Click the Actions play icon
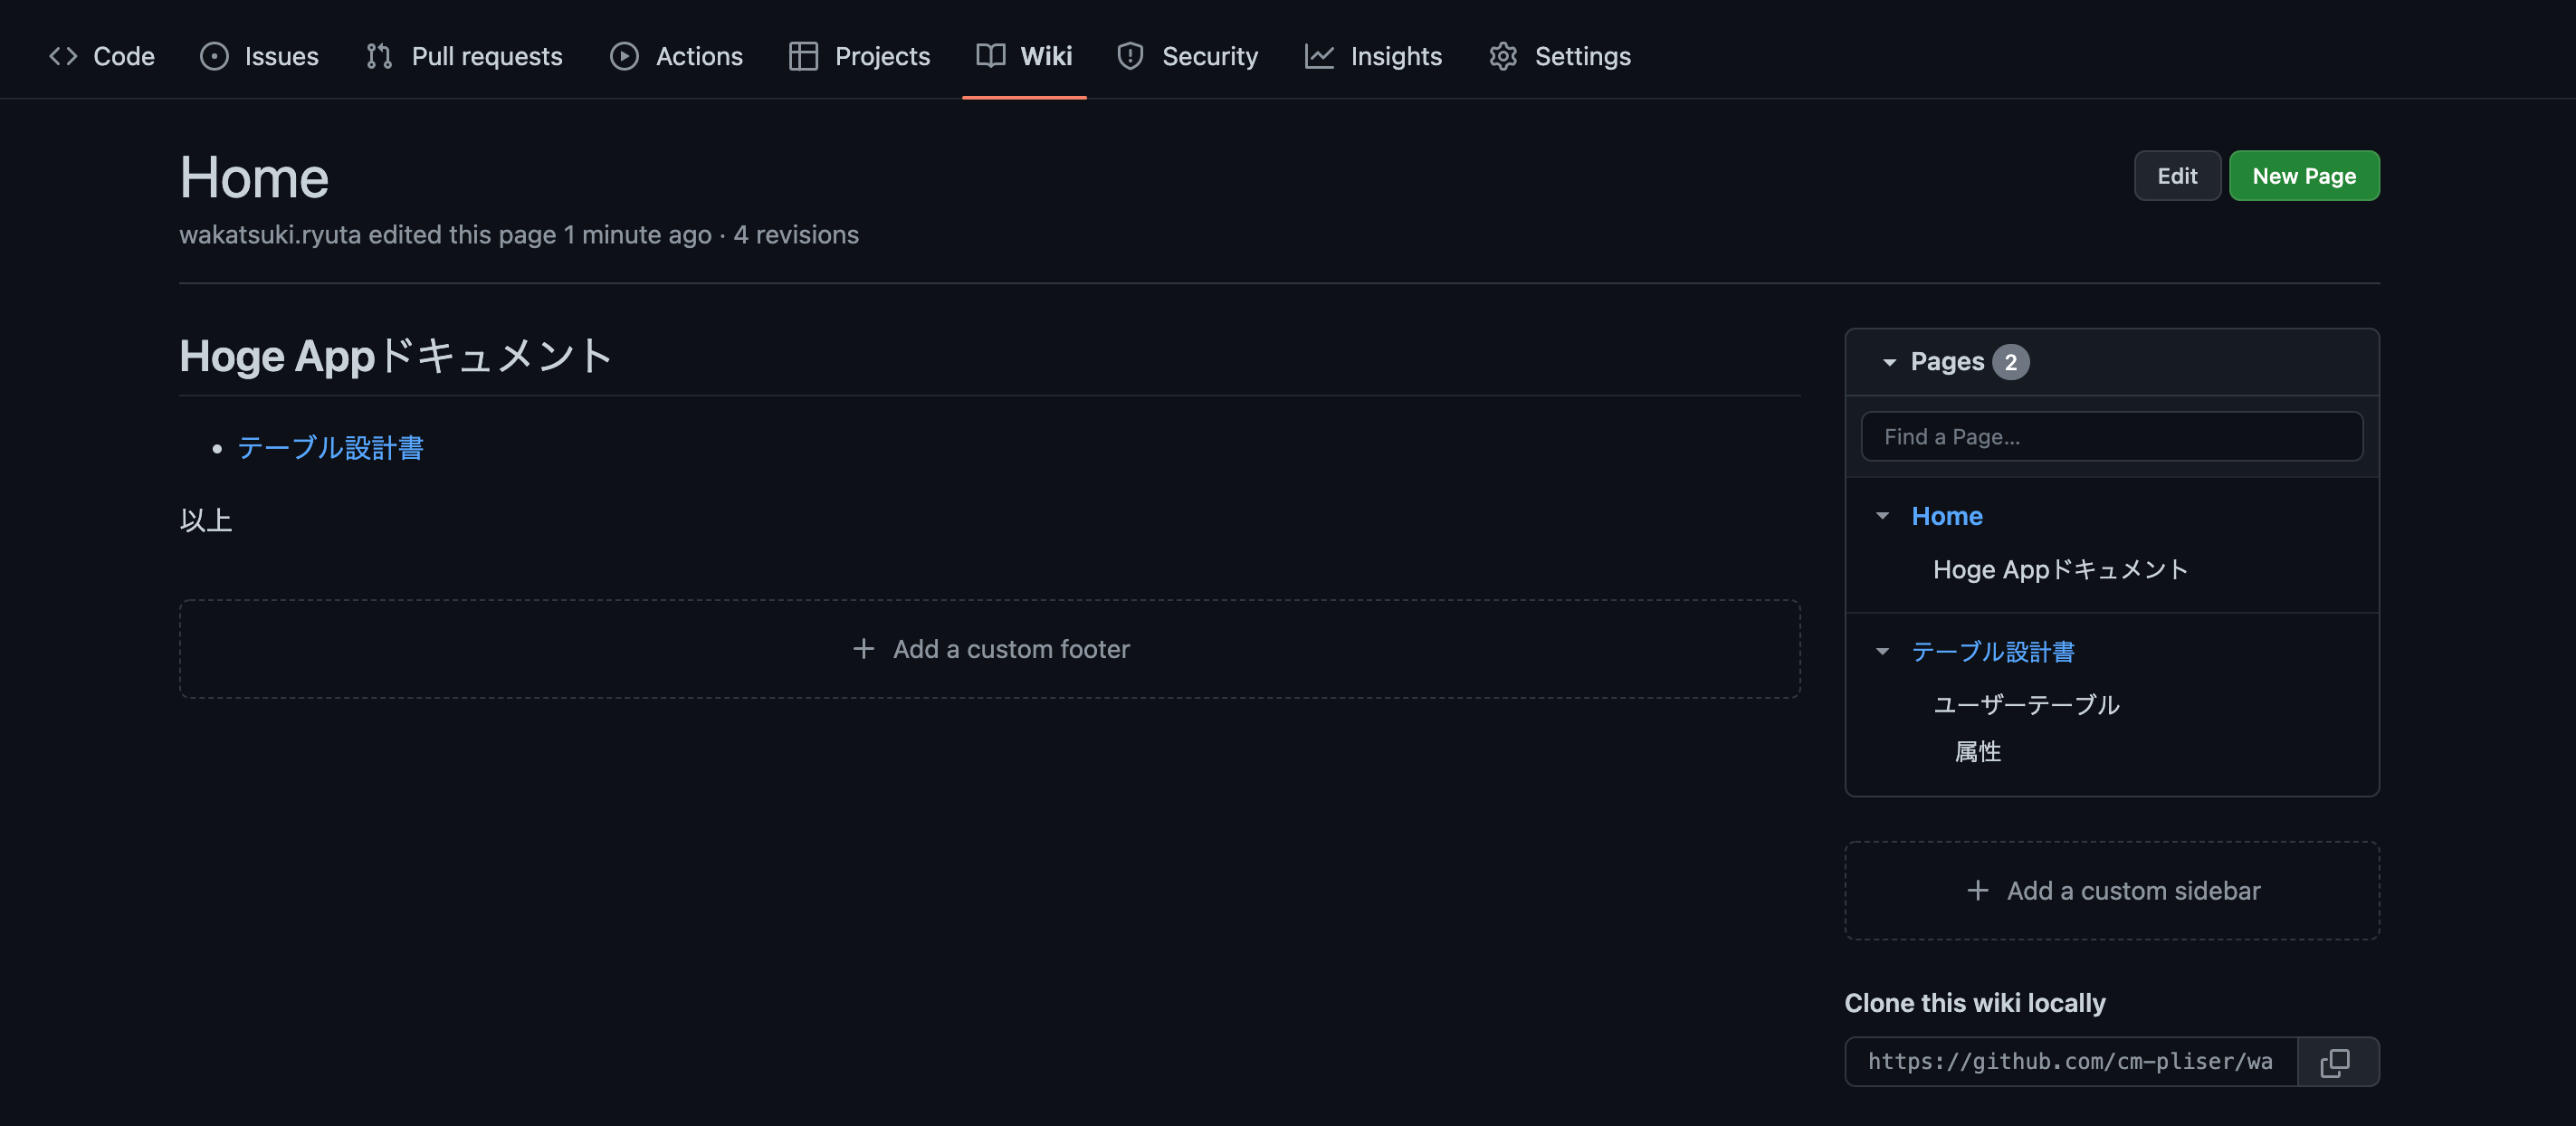 (624, 56)
